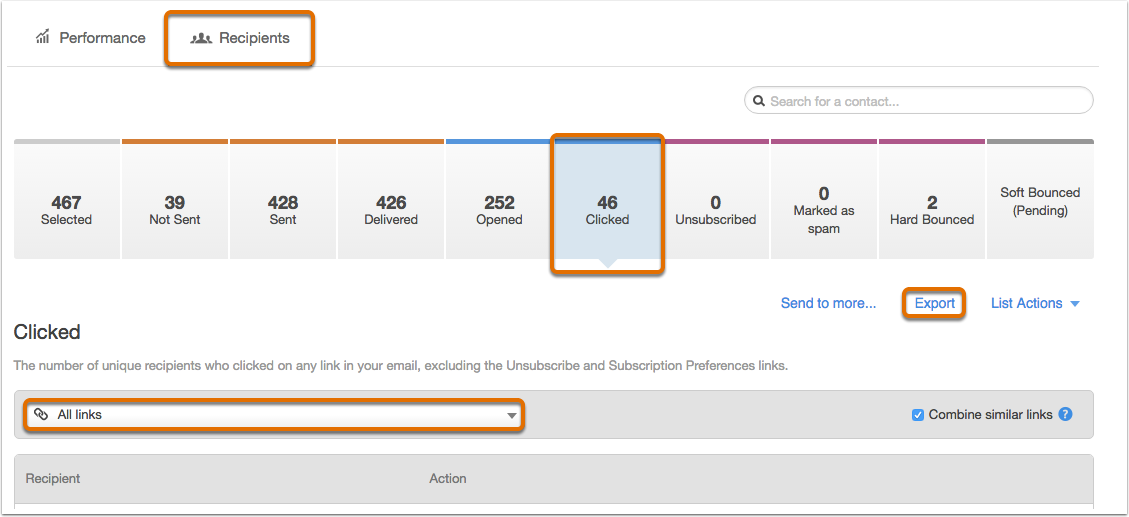Click the Export link
This screenshot has width=1129, height=517.
[x=935, y=303]
